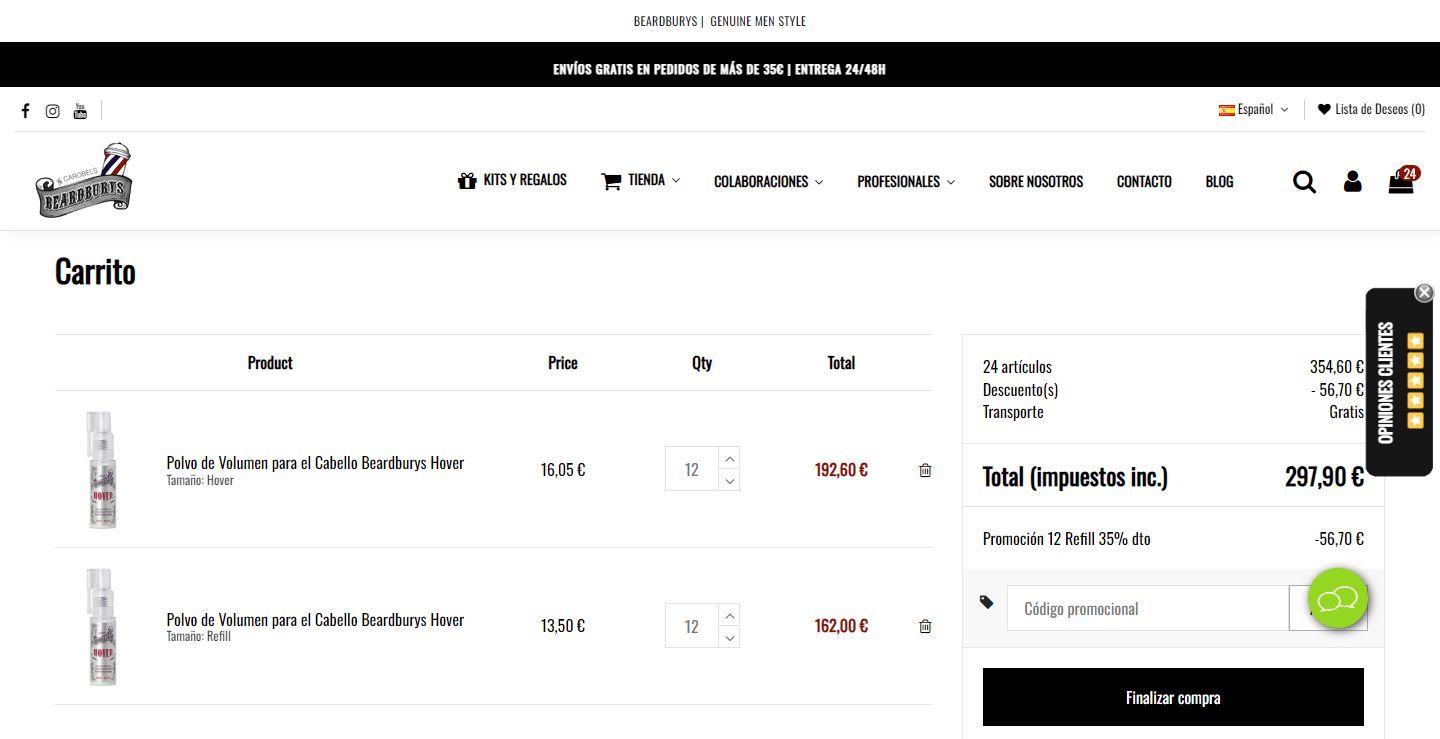Click the Finalizar compra button
The image size is (1440, 739).
point(1173,697)
